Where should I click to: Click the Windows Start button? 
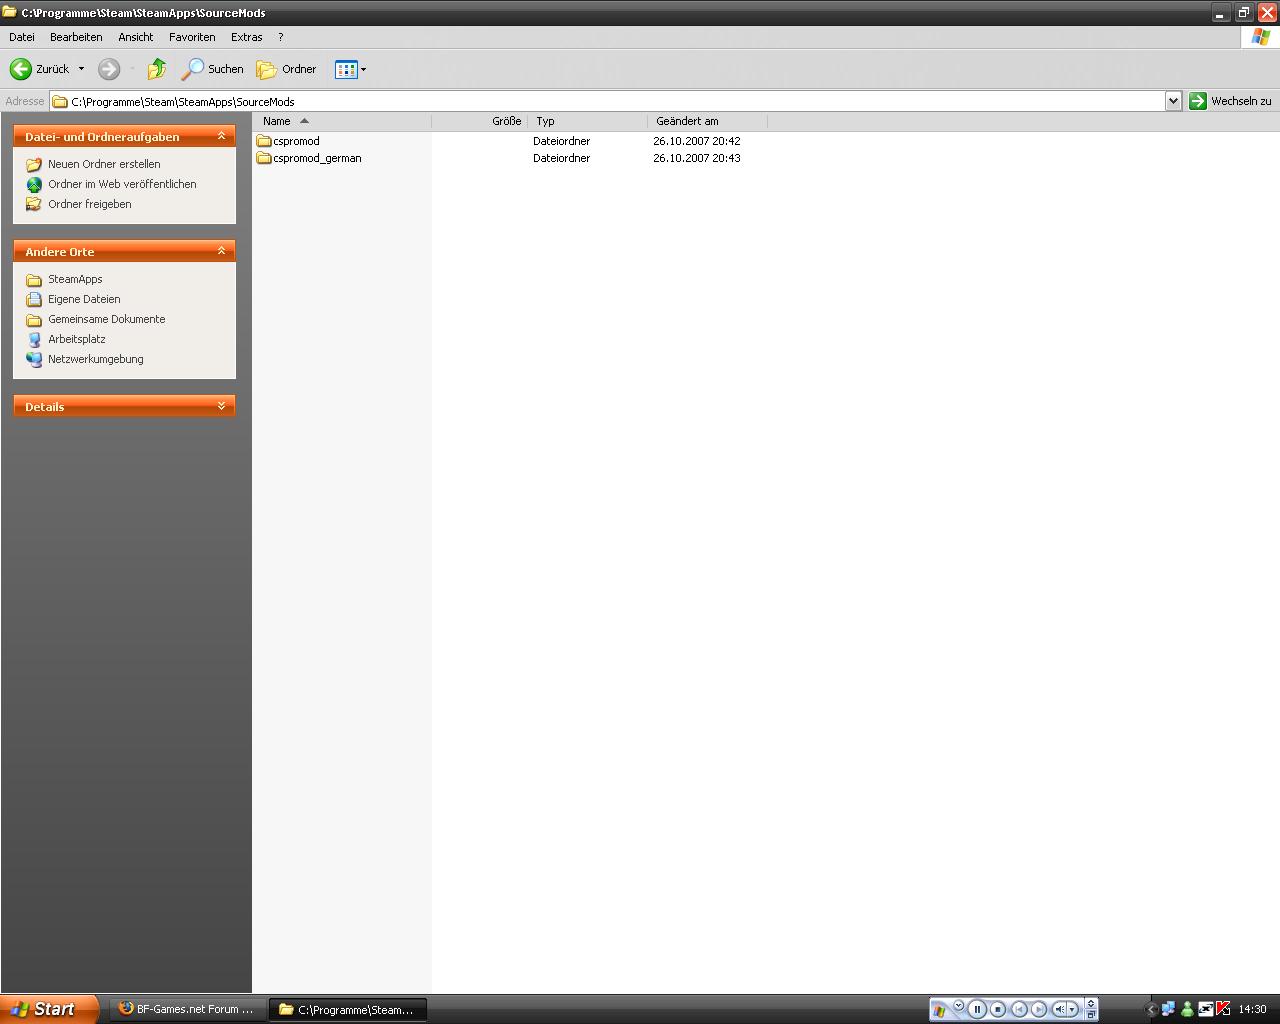click(x=49, y=1009)
